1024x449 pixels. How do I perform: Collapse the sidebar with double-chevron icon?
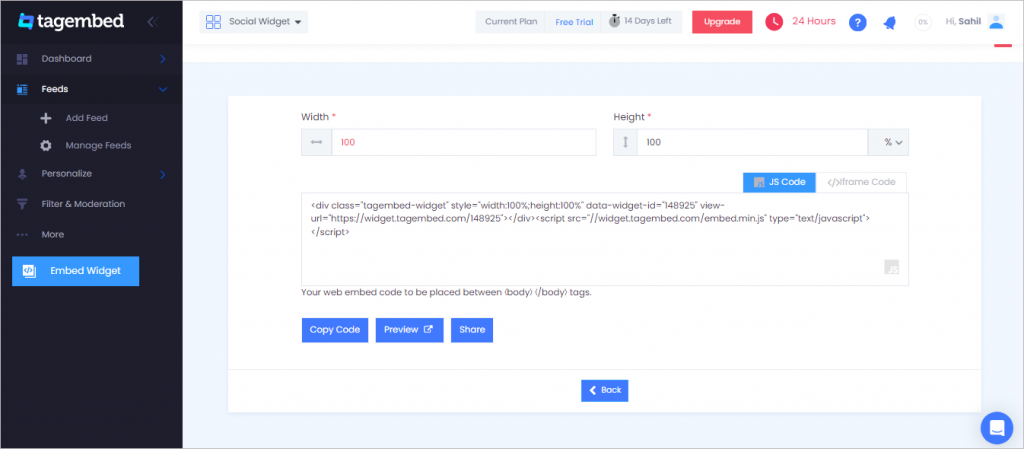tap(153, 22)
